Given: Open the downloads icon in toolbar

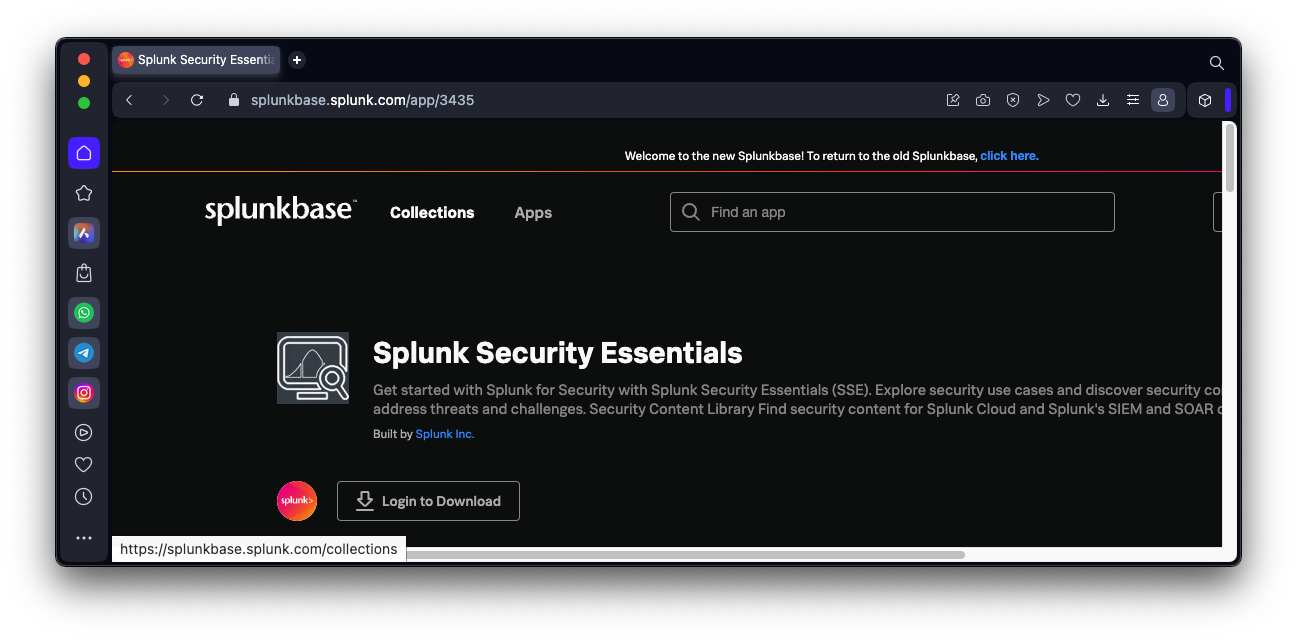Looking at the screenshot, I should (1103, 100).
